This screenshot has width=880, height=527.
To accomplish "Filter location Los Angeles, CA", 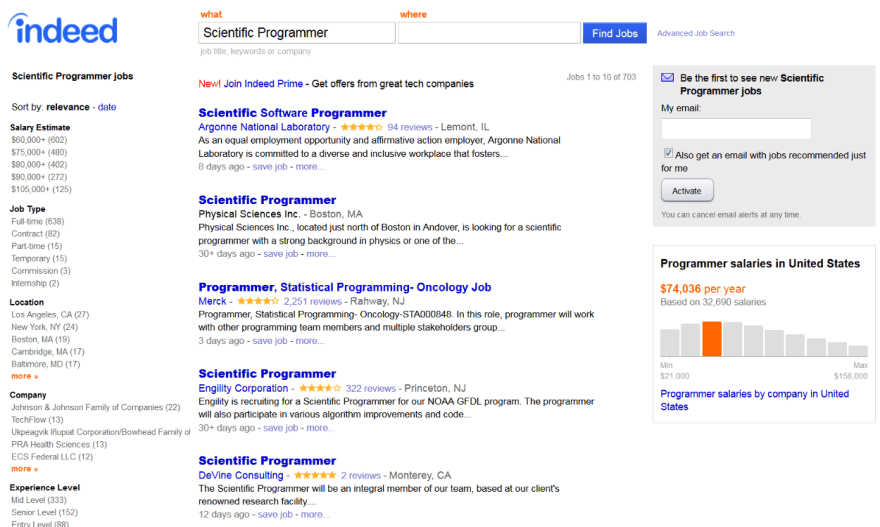I will tap(50, 315).
